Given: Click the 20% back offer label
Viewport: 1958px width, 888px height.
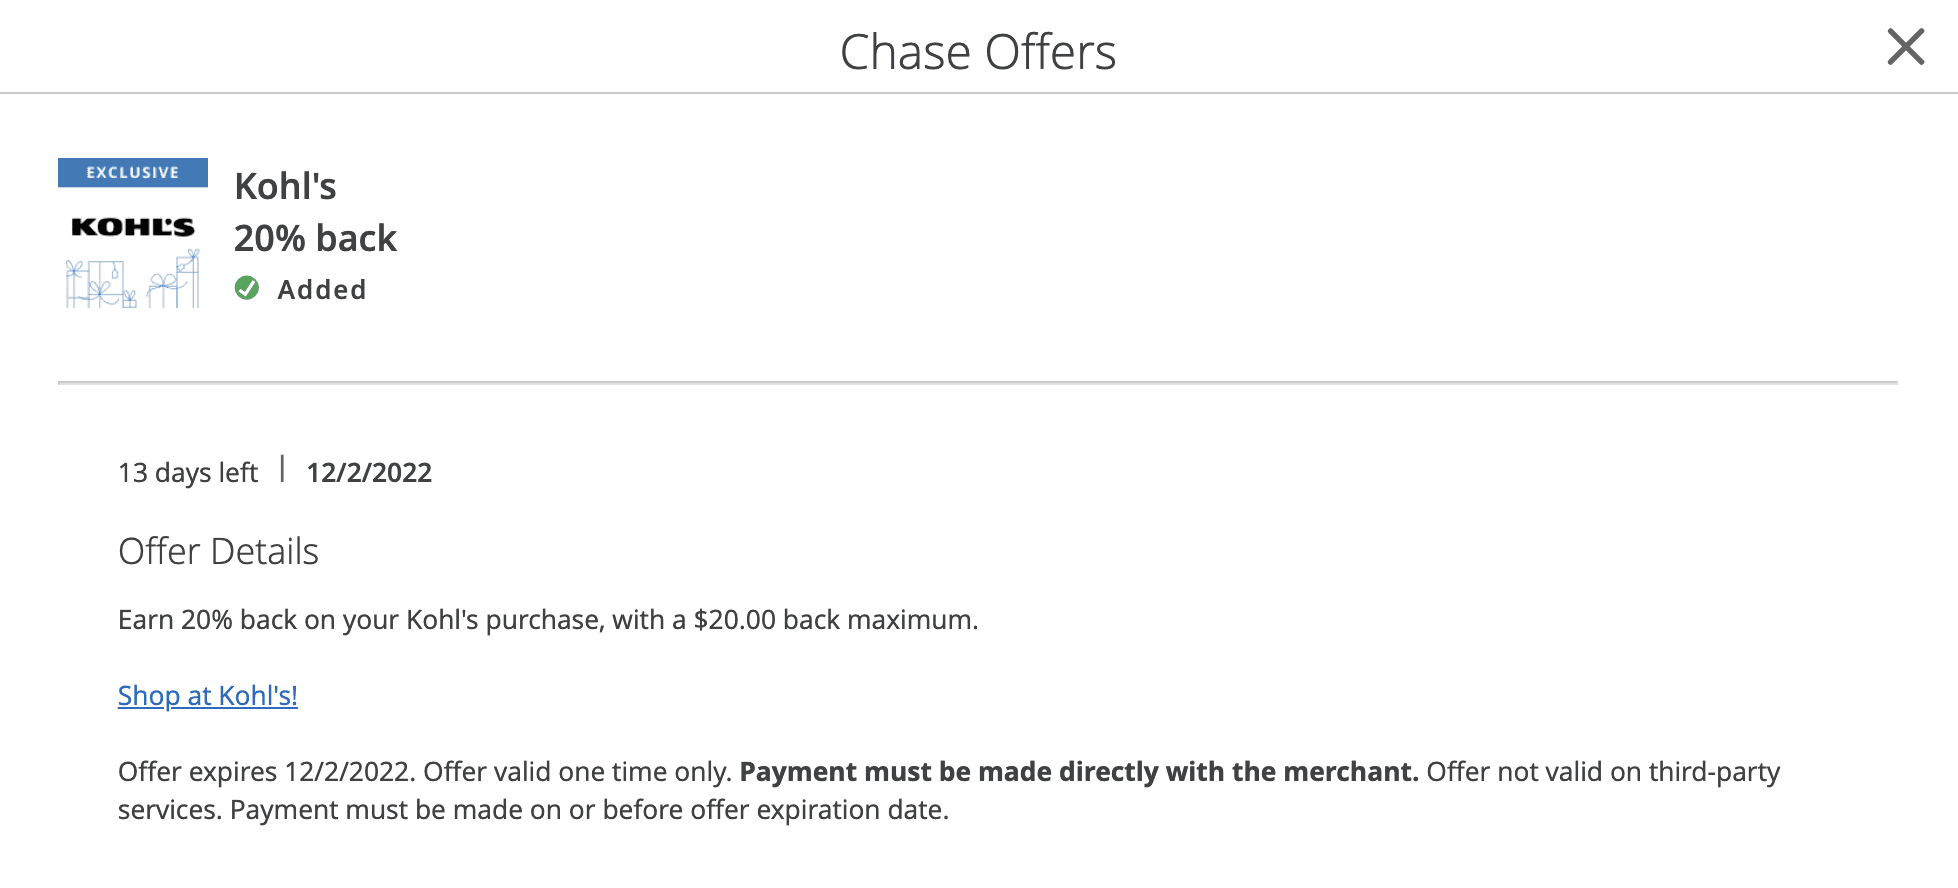Looking at the screenshot, I should click(x=315, y=238).
